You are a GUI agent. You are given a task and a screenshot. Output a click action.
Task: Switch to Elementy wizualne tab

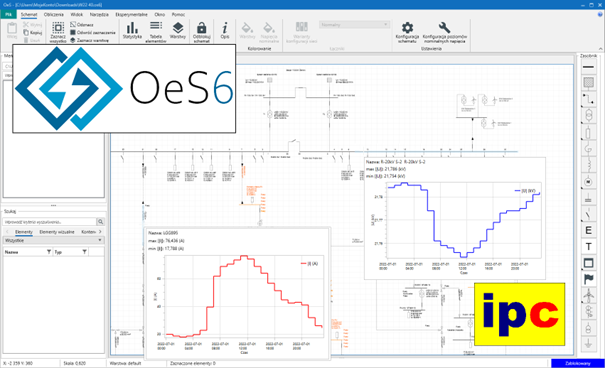pyautogui.click(x=57, y=232)
